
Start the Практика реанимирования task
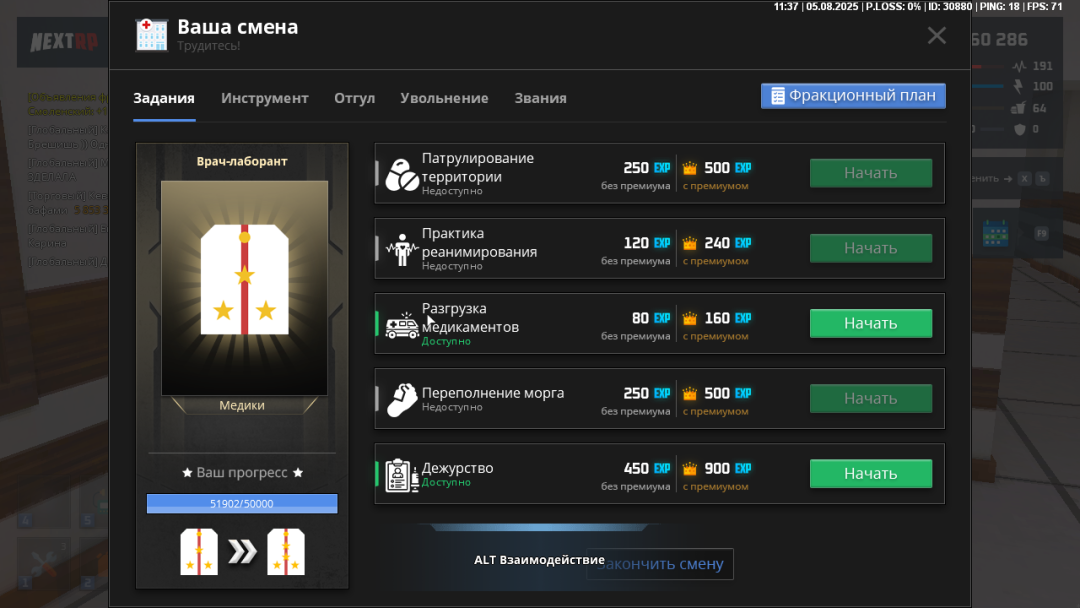click(x=871, y=248)
